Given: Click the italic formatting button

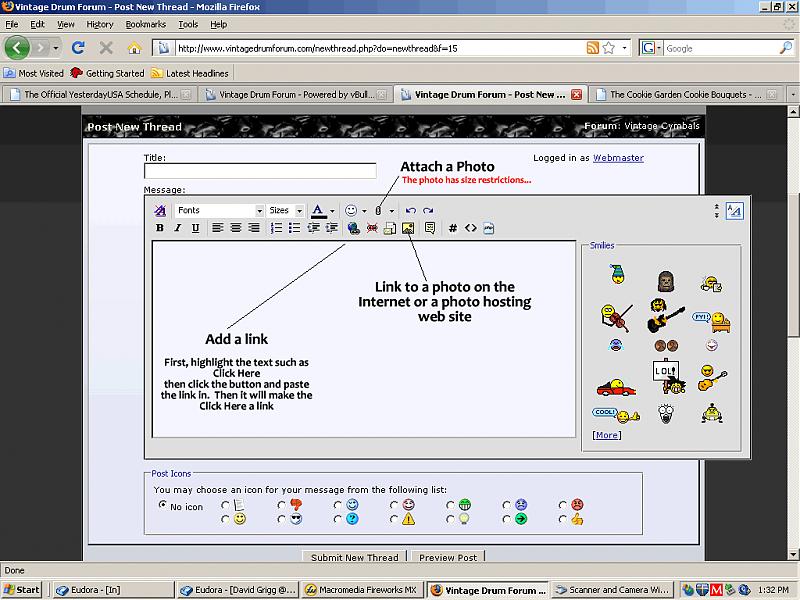Looking at the screenshot, I should pos(178,228).
